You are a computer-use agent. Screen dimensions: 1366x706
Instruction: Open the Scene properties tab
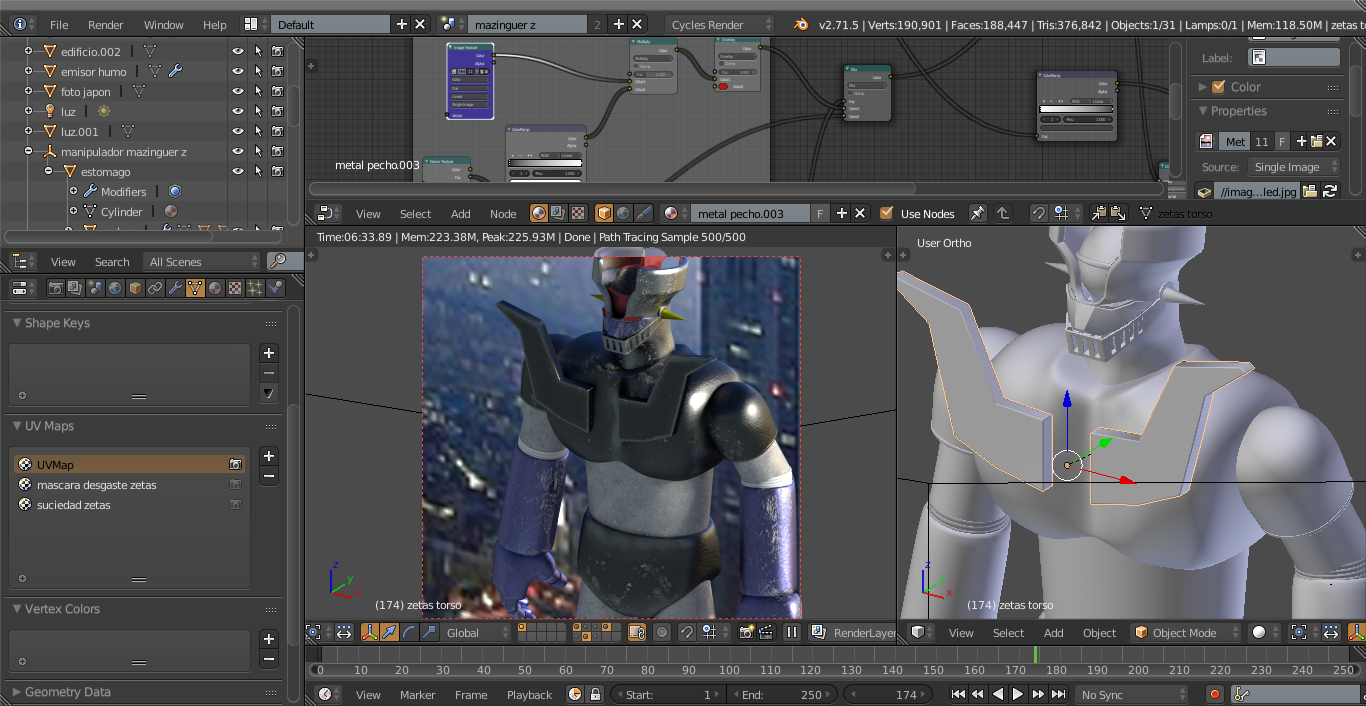[95, 288]
